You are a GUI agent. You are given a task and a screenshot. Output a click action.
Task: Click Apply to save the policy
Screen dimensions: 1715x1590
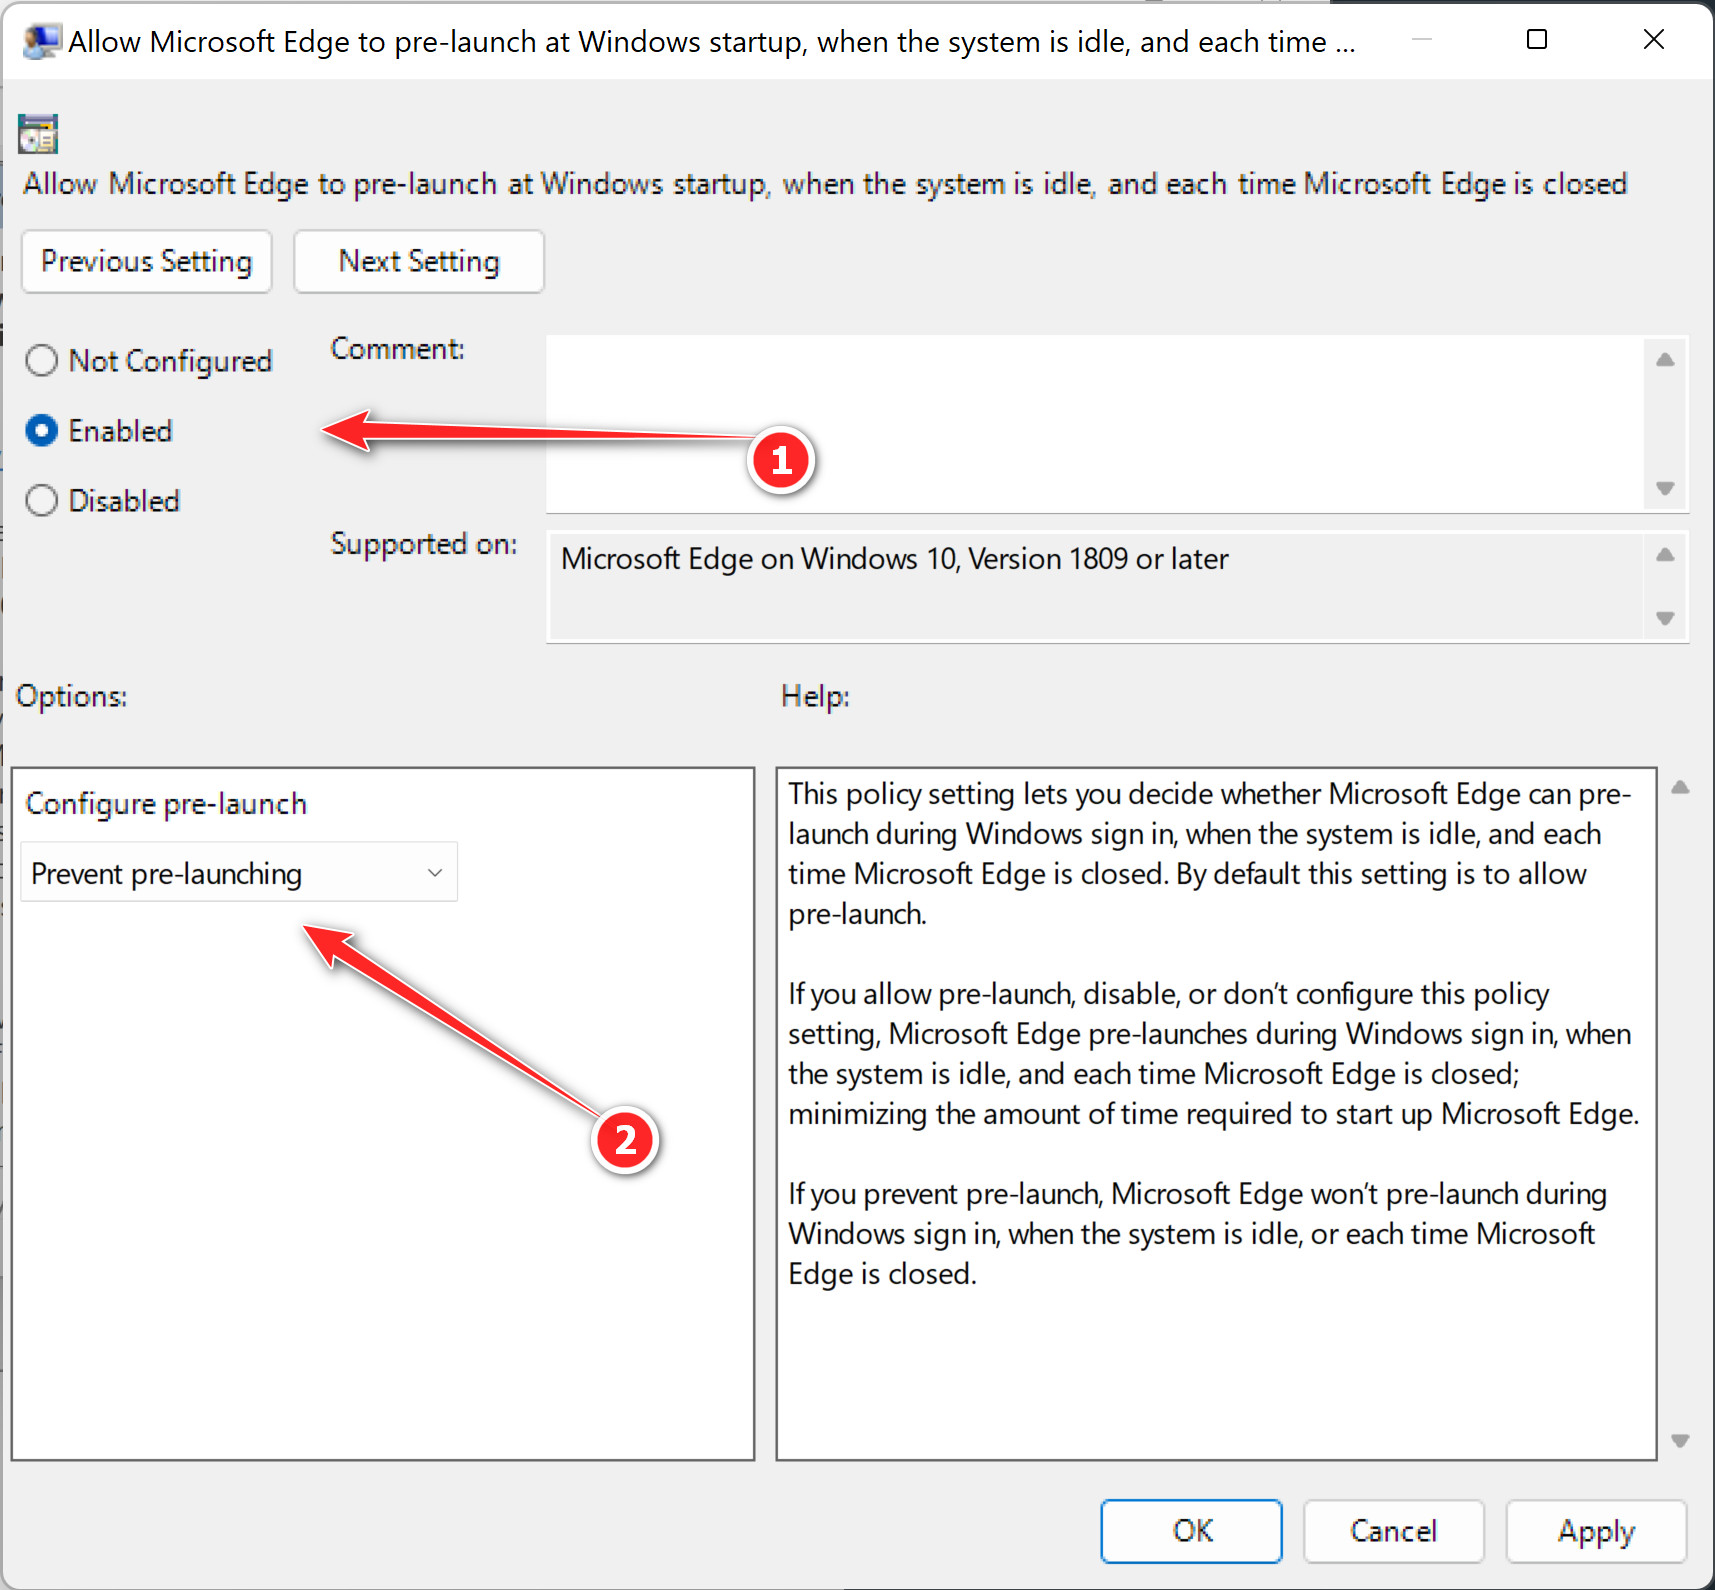1596,1531
